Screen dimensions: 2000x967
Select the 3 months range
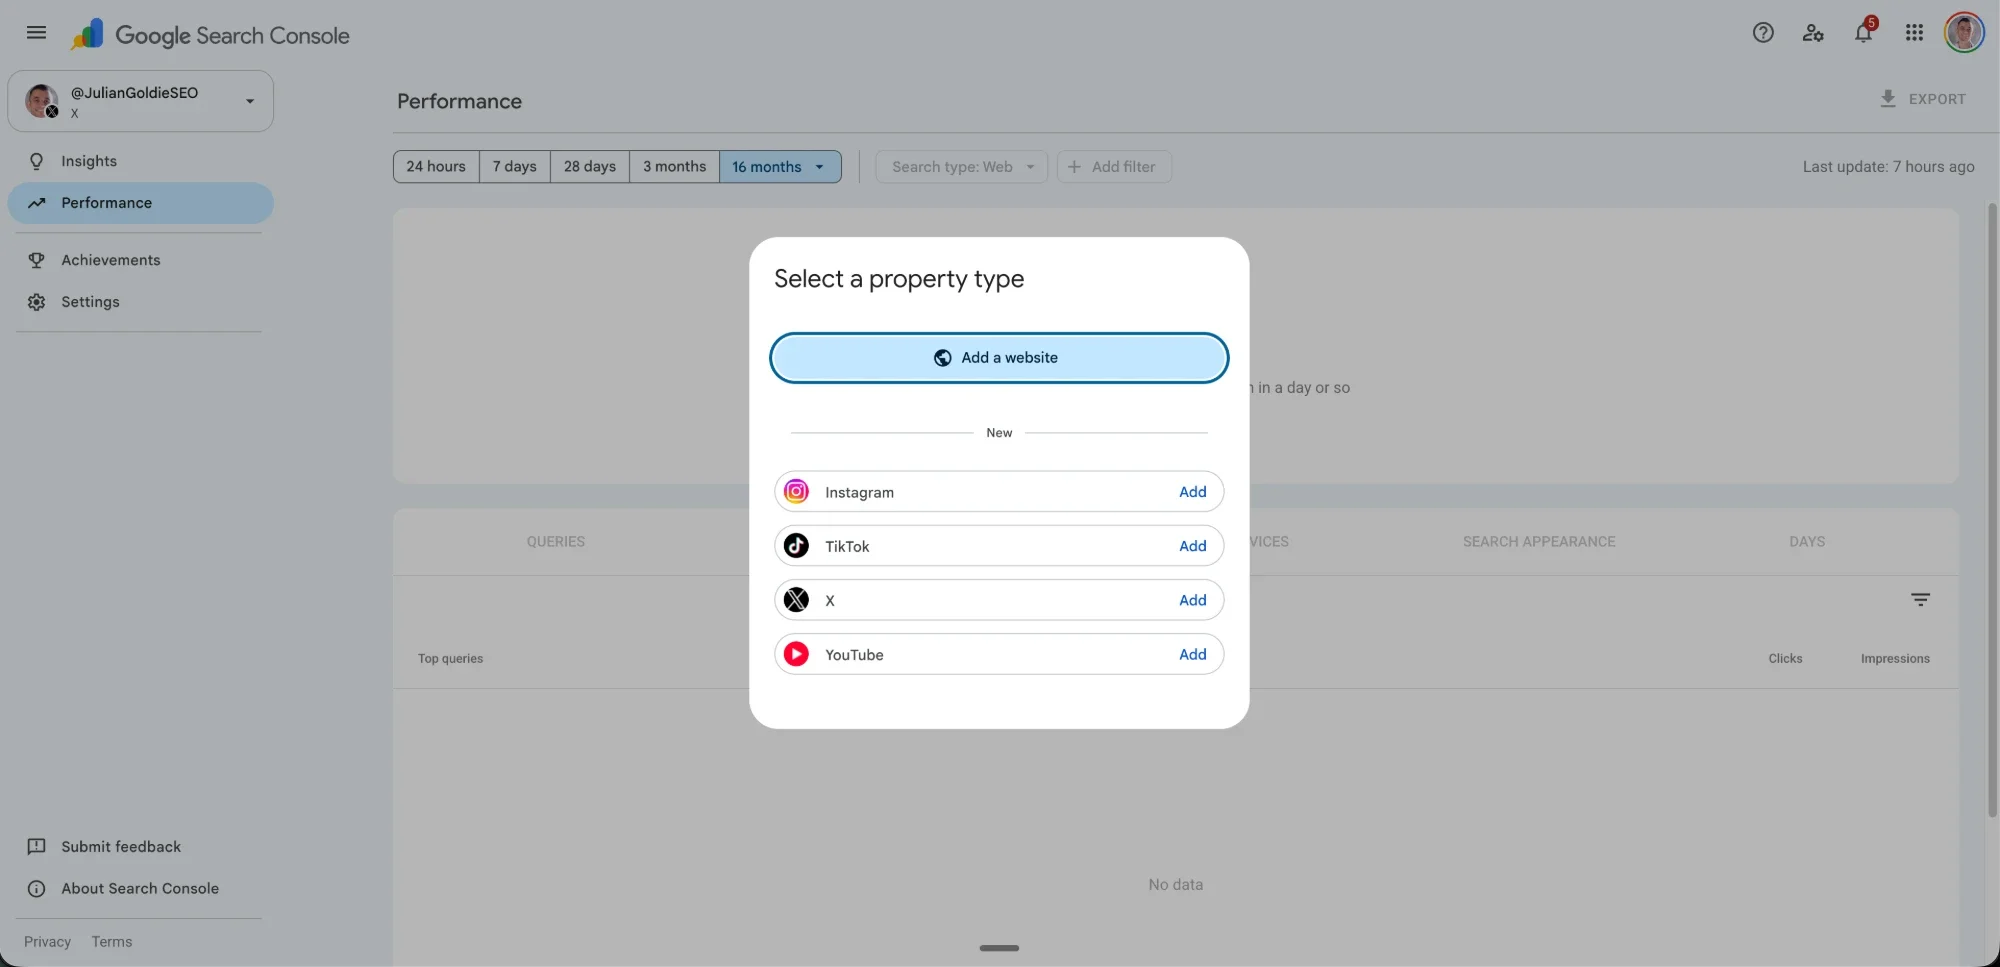point(675,167)
